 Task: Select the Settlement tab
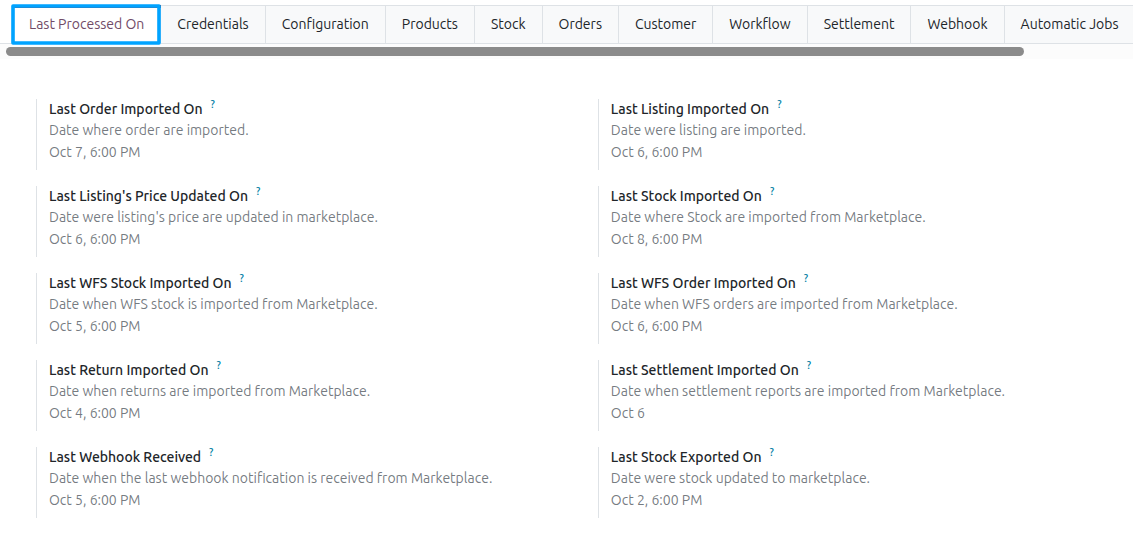(858, 24)
